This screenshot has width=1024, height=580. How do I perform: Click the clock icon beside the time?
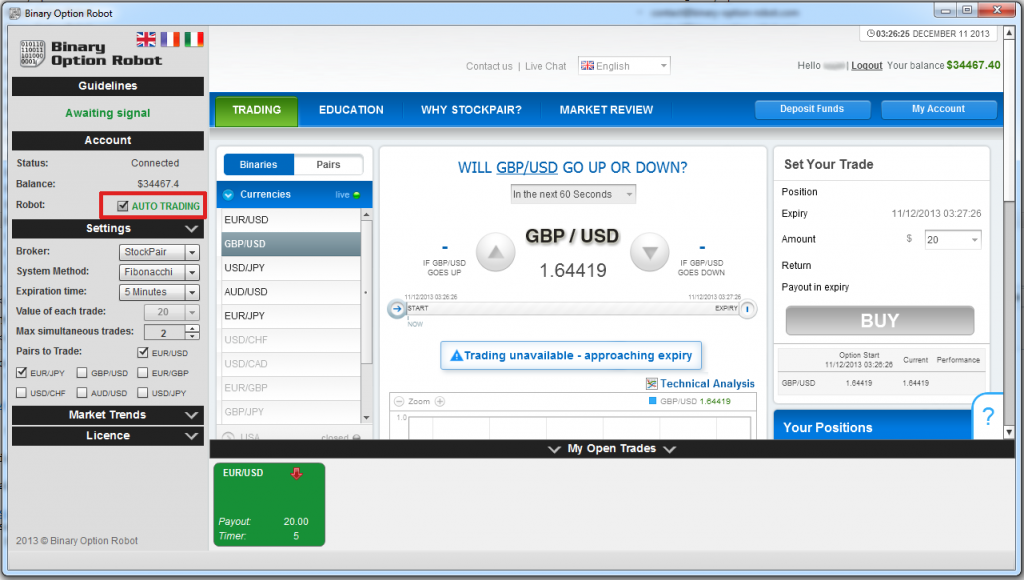tap(871, 33)
